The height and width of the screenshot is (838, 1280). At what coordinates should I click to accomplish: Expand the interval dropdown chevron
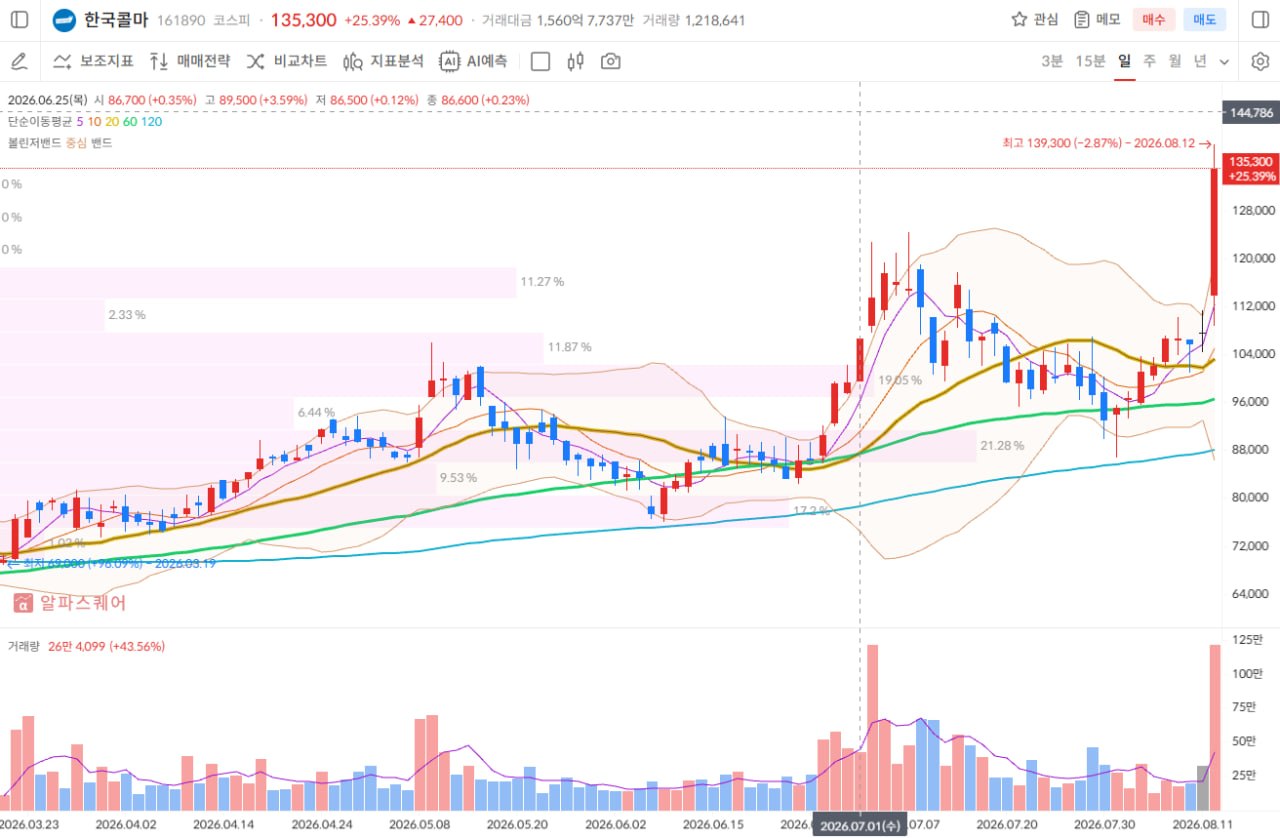pos(1224,62)
